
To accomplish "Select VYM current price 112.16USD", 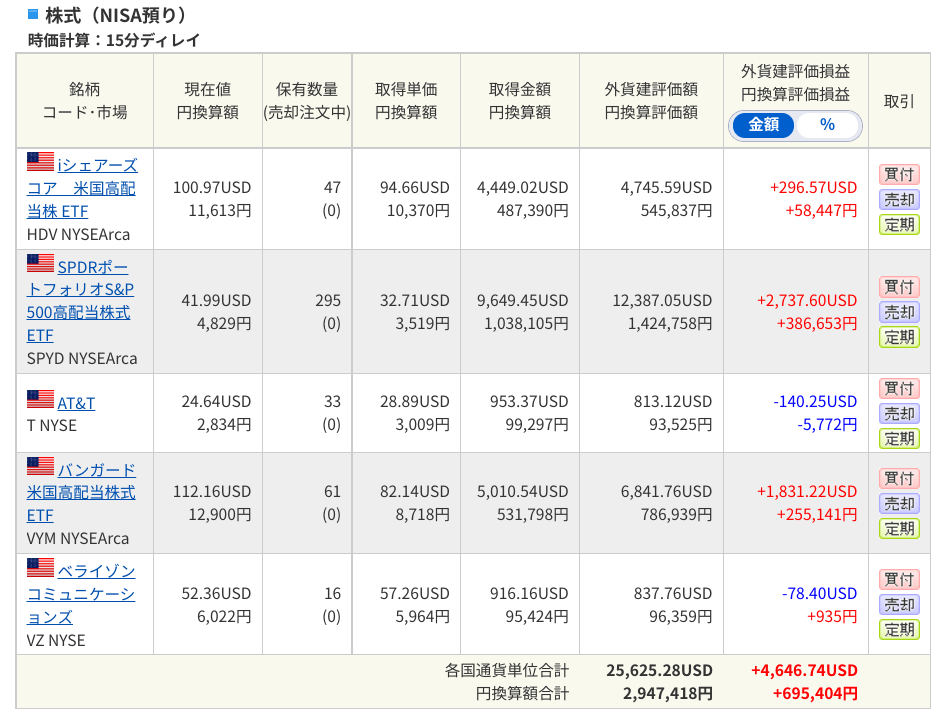I will pyautogui.click(x=212, y=492).
